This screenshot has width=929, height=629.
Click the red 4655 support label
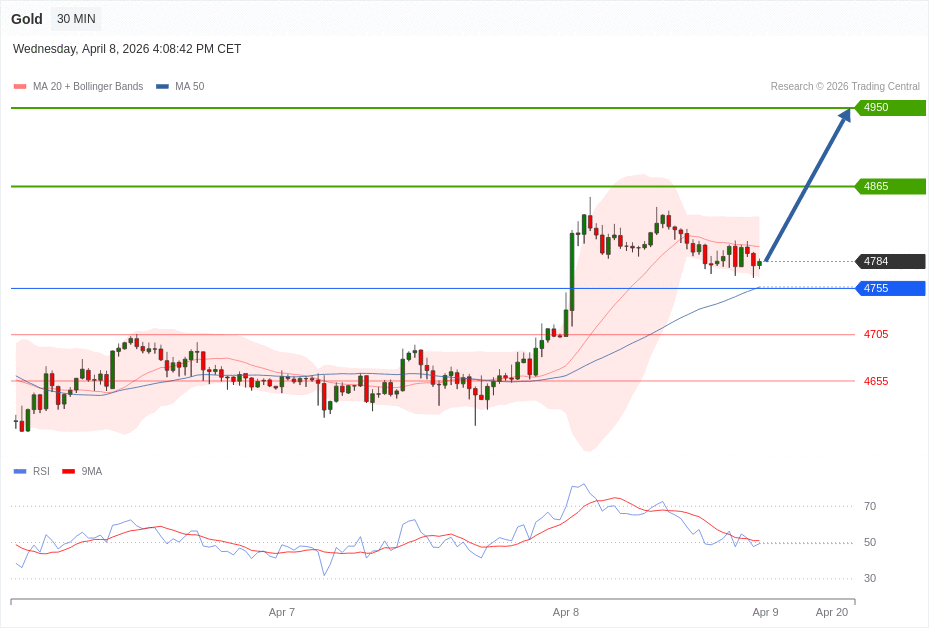click(x=875, y=381)
